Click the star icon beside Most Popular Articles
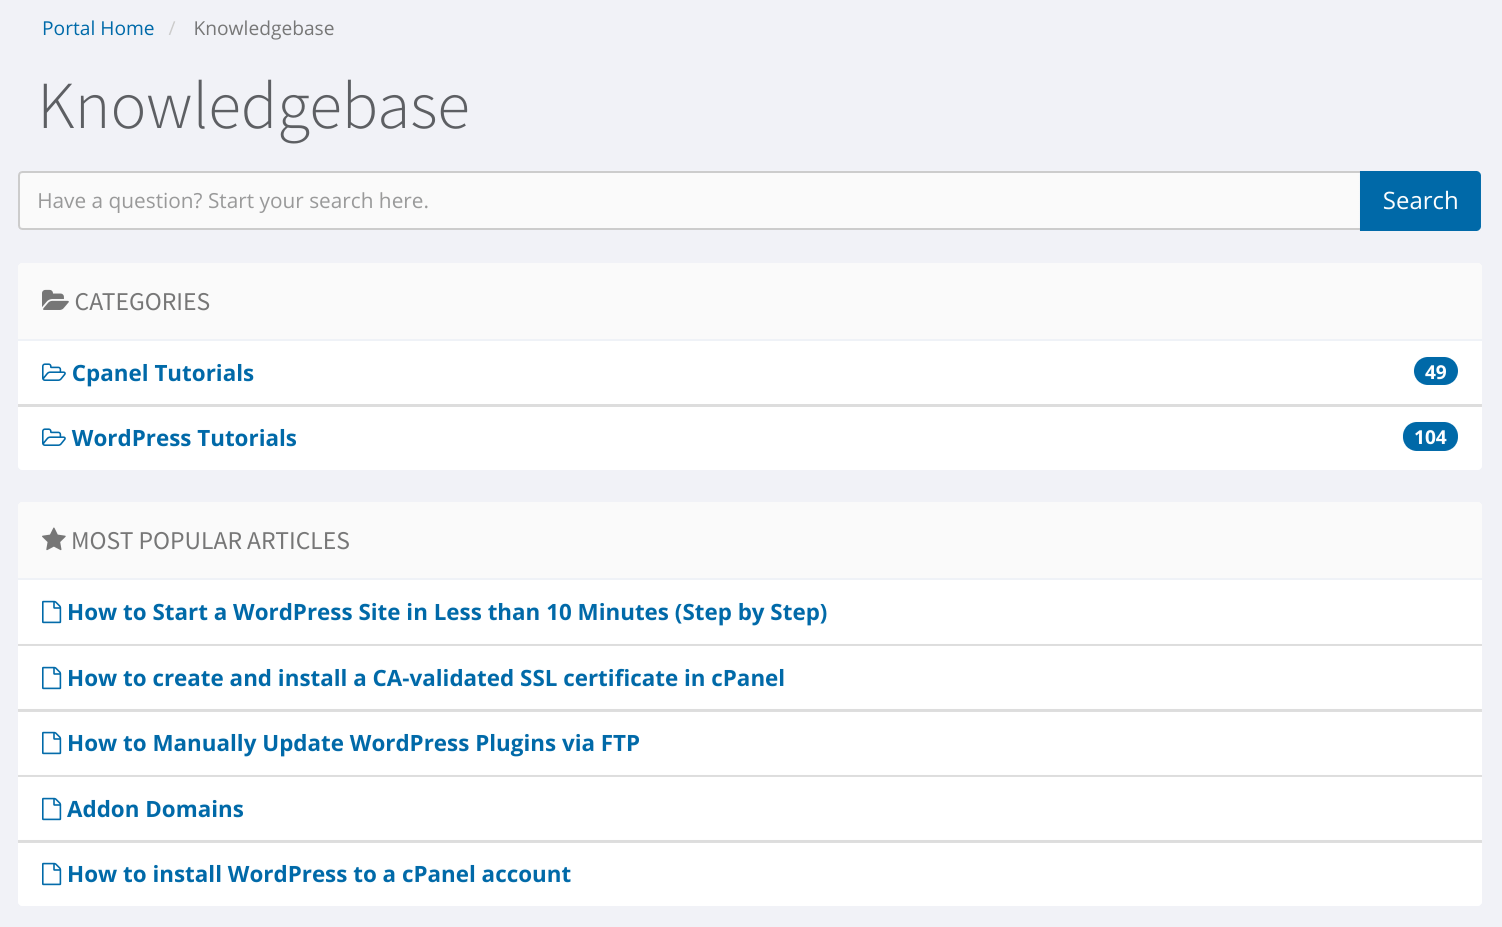The height and width of the screenshot is (927, 1502). (x=53, y=540)
